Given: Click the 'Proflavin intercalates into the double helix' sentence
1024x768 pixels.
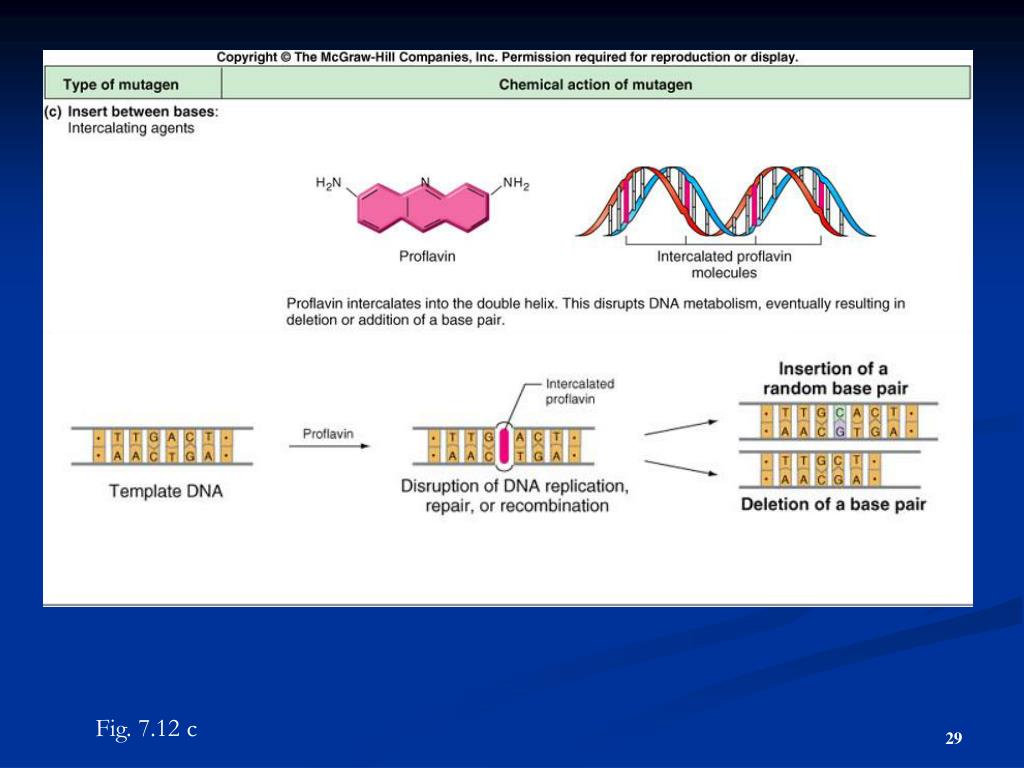Looking at the screenshot, I should pyautogui.click(x=596, y=312).
